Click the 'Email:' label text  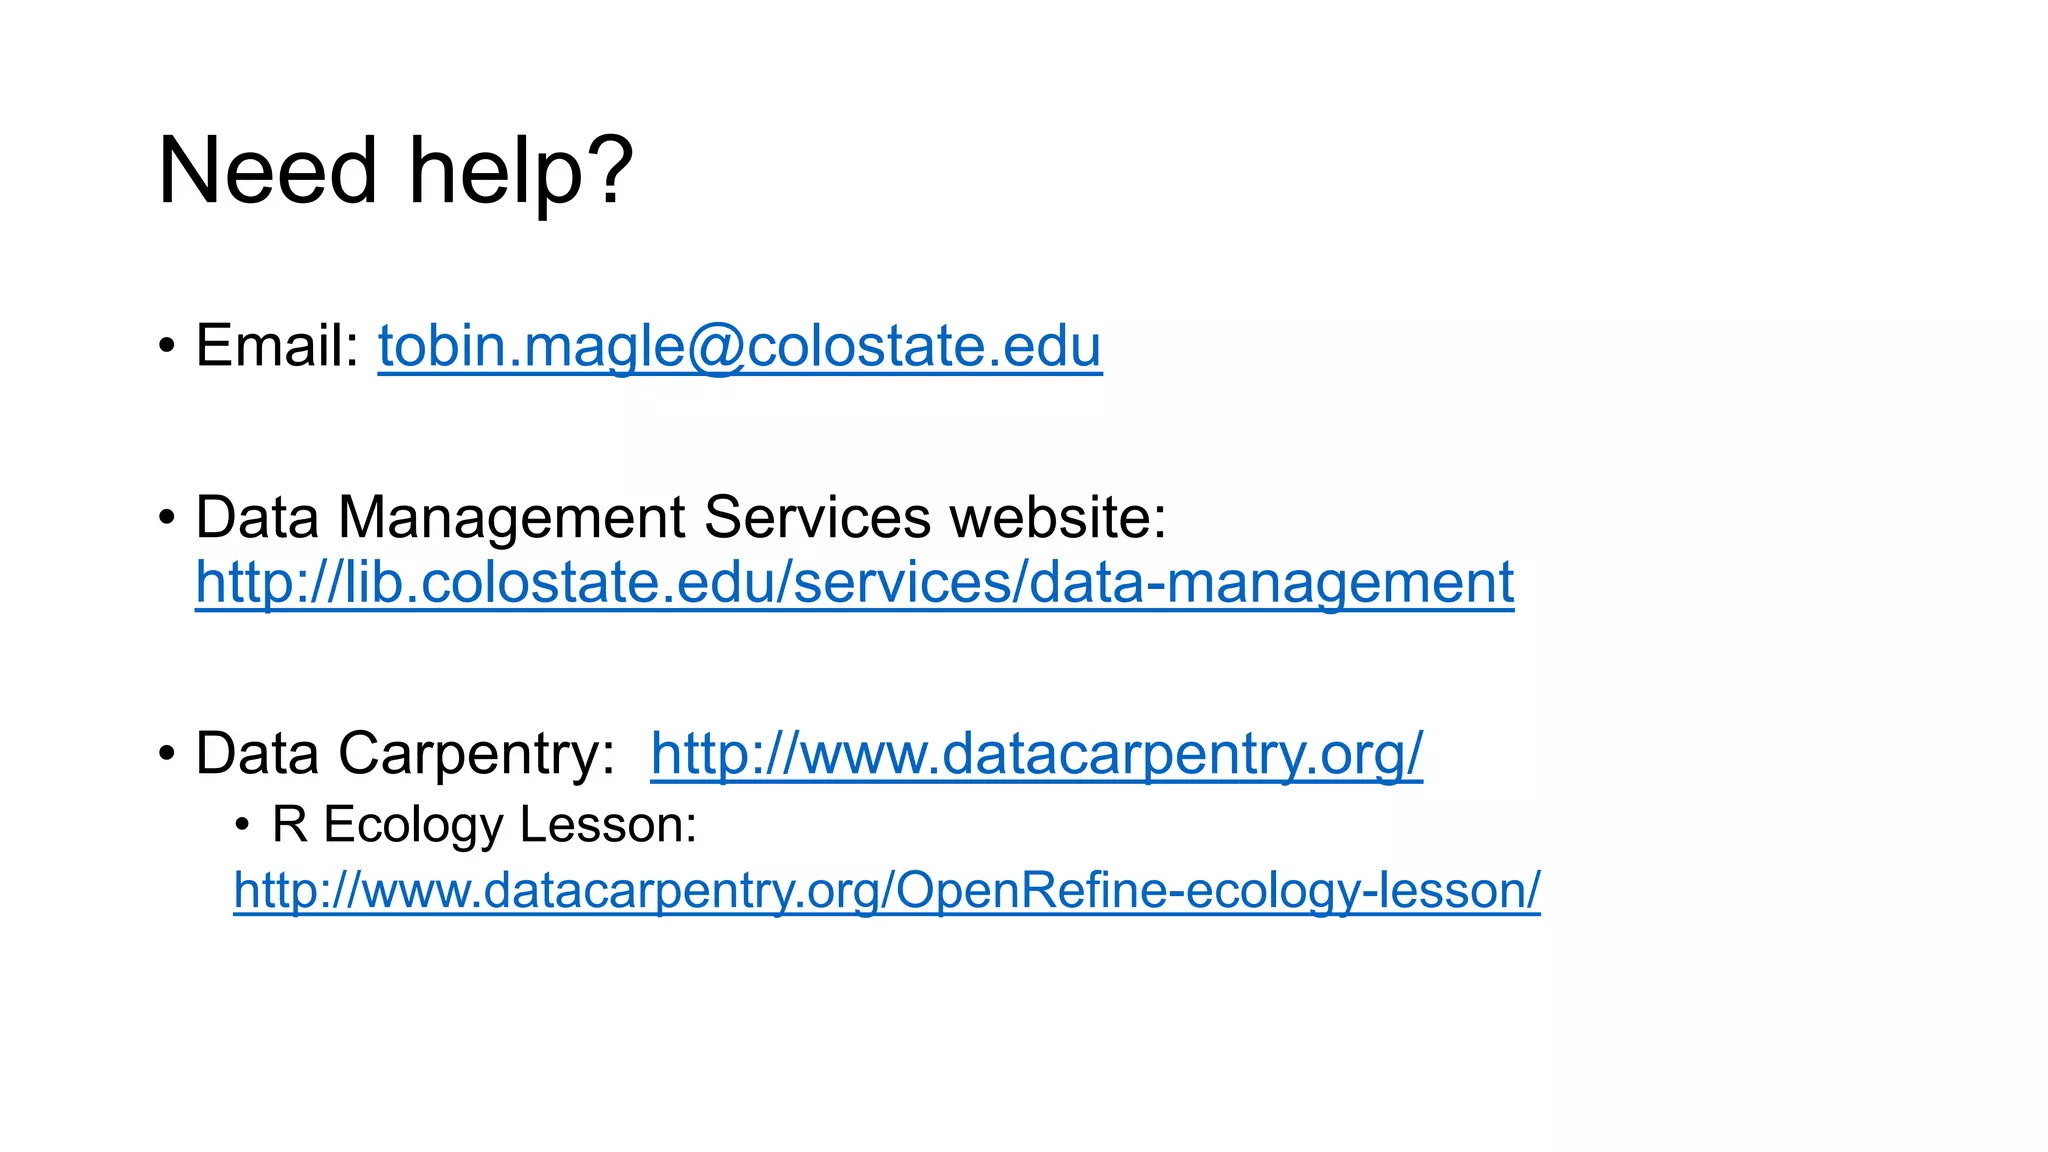click(277, 346)
